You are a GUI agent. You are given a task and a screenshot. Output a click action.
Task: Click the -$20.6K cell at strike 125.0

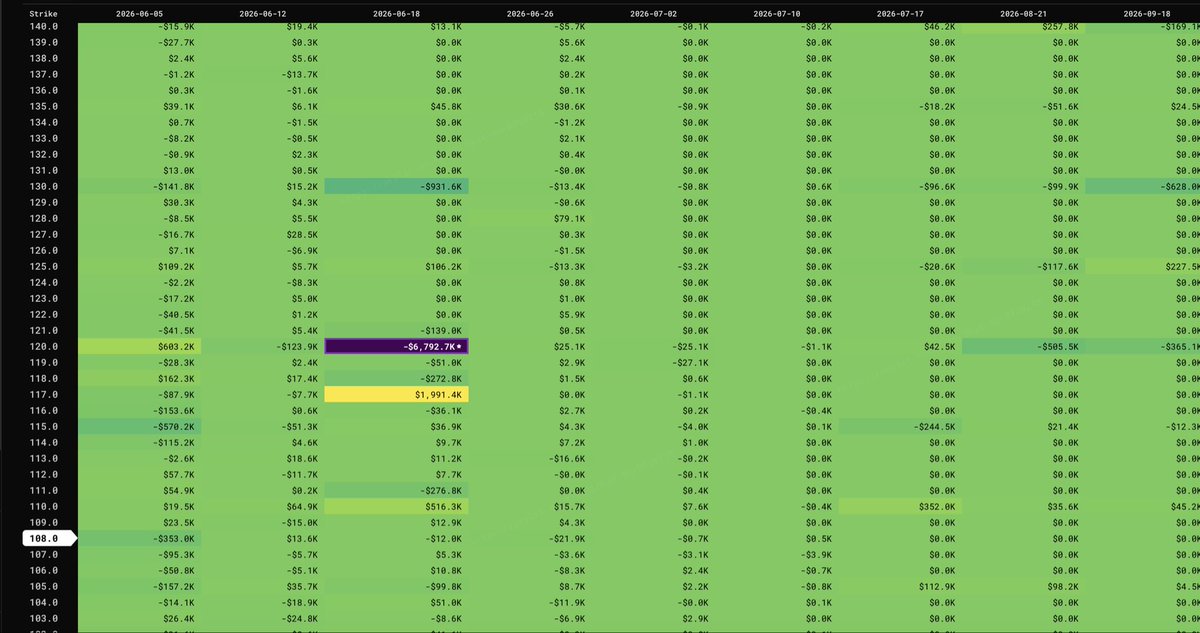[901, 266]
